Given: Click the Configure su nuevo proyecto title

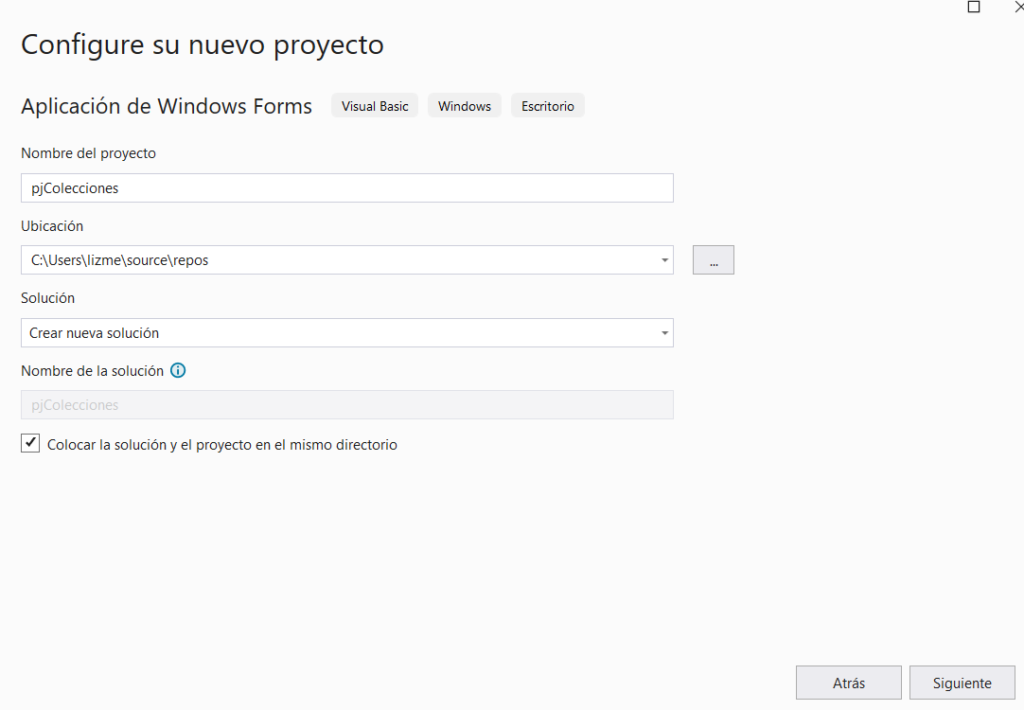Looking at the screenshot, I should coord(202,45).
